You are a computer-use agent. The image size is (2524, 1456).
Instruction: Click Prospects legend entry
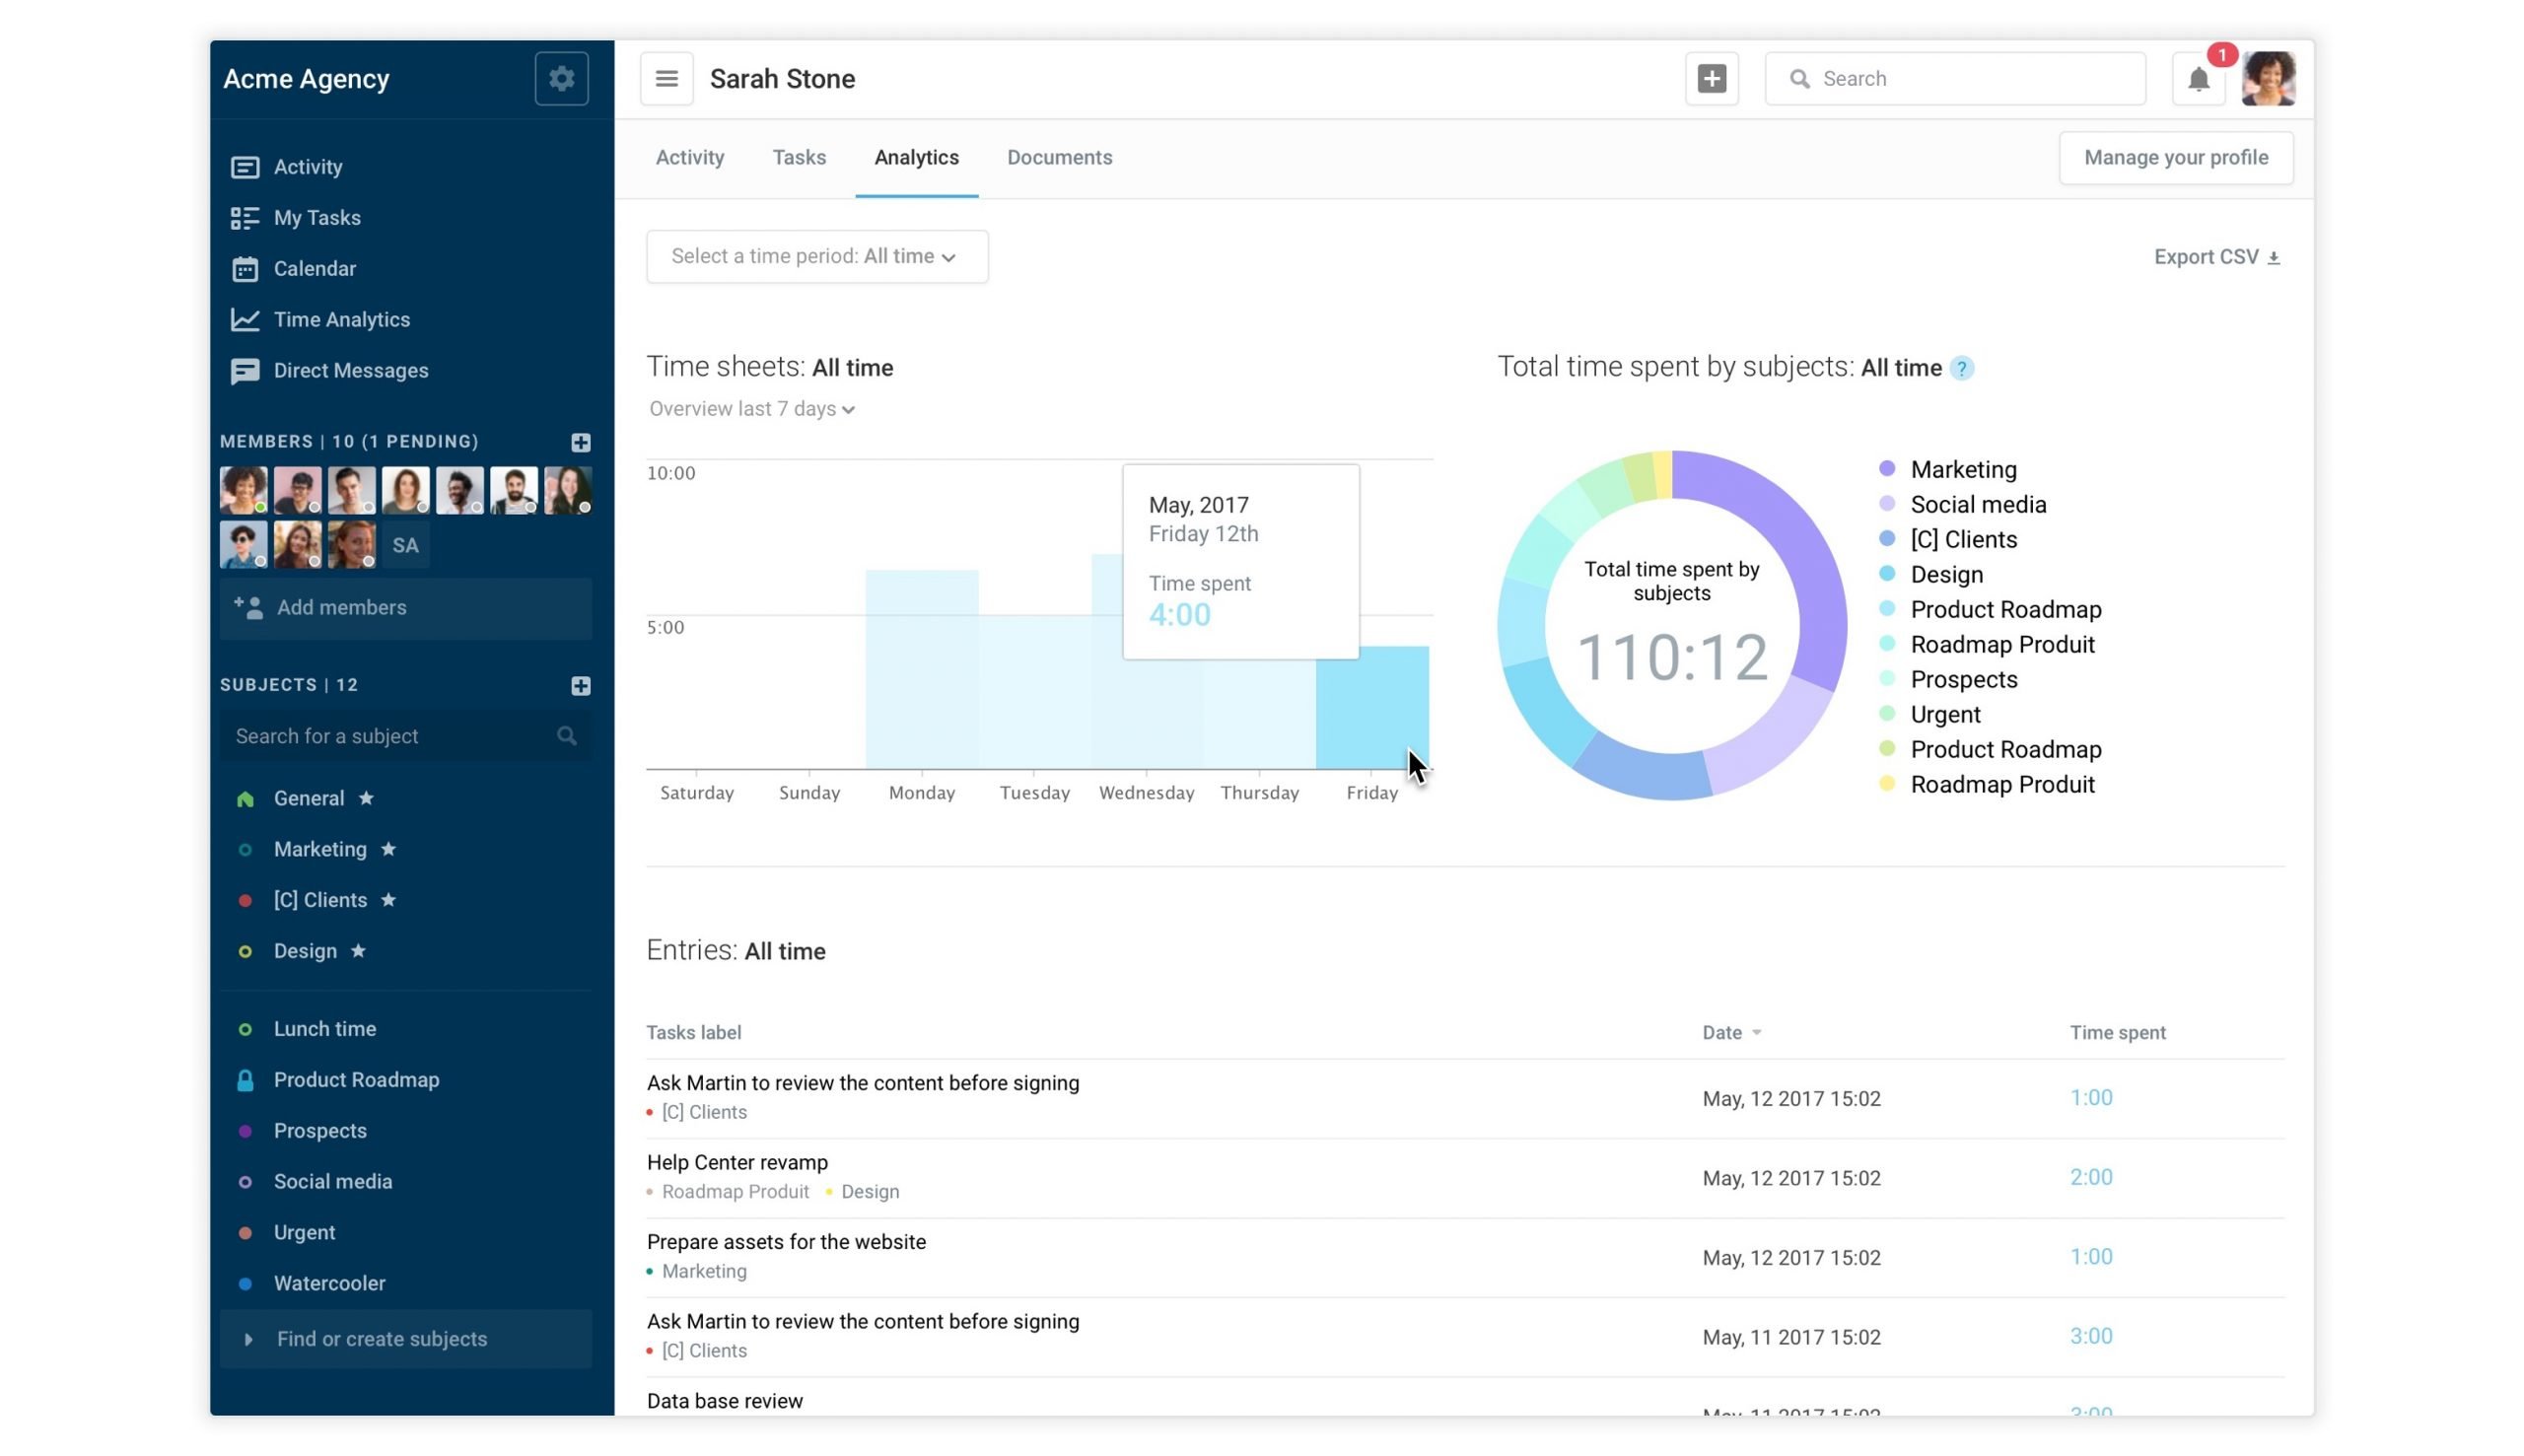[x=1948, y=679]
